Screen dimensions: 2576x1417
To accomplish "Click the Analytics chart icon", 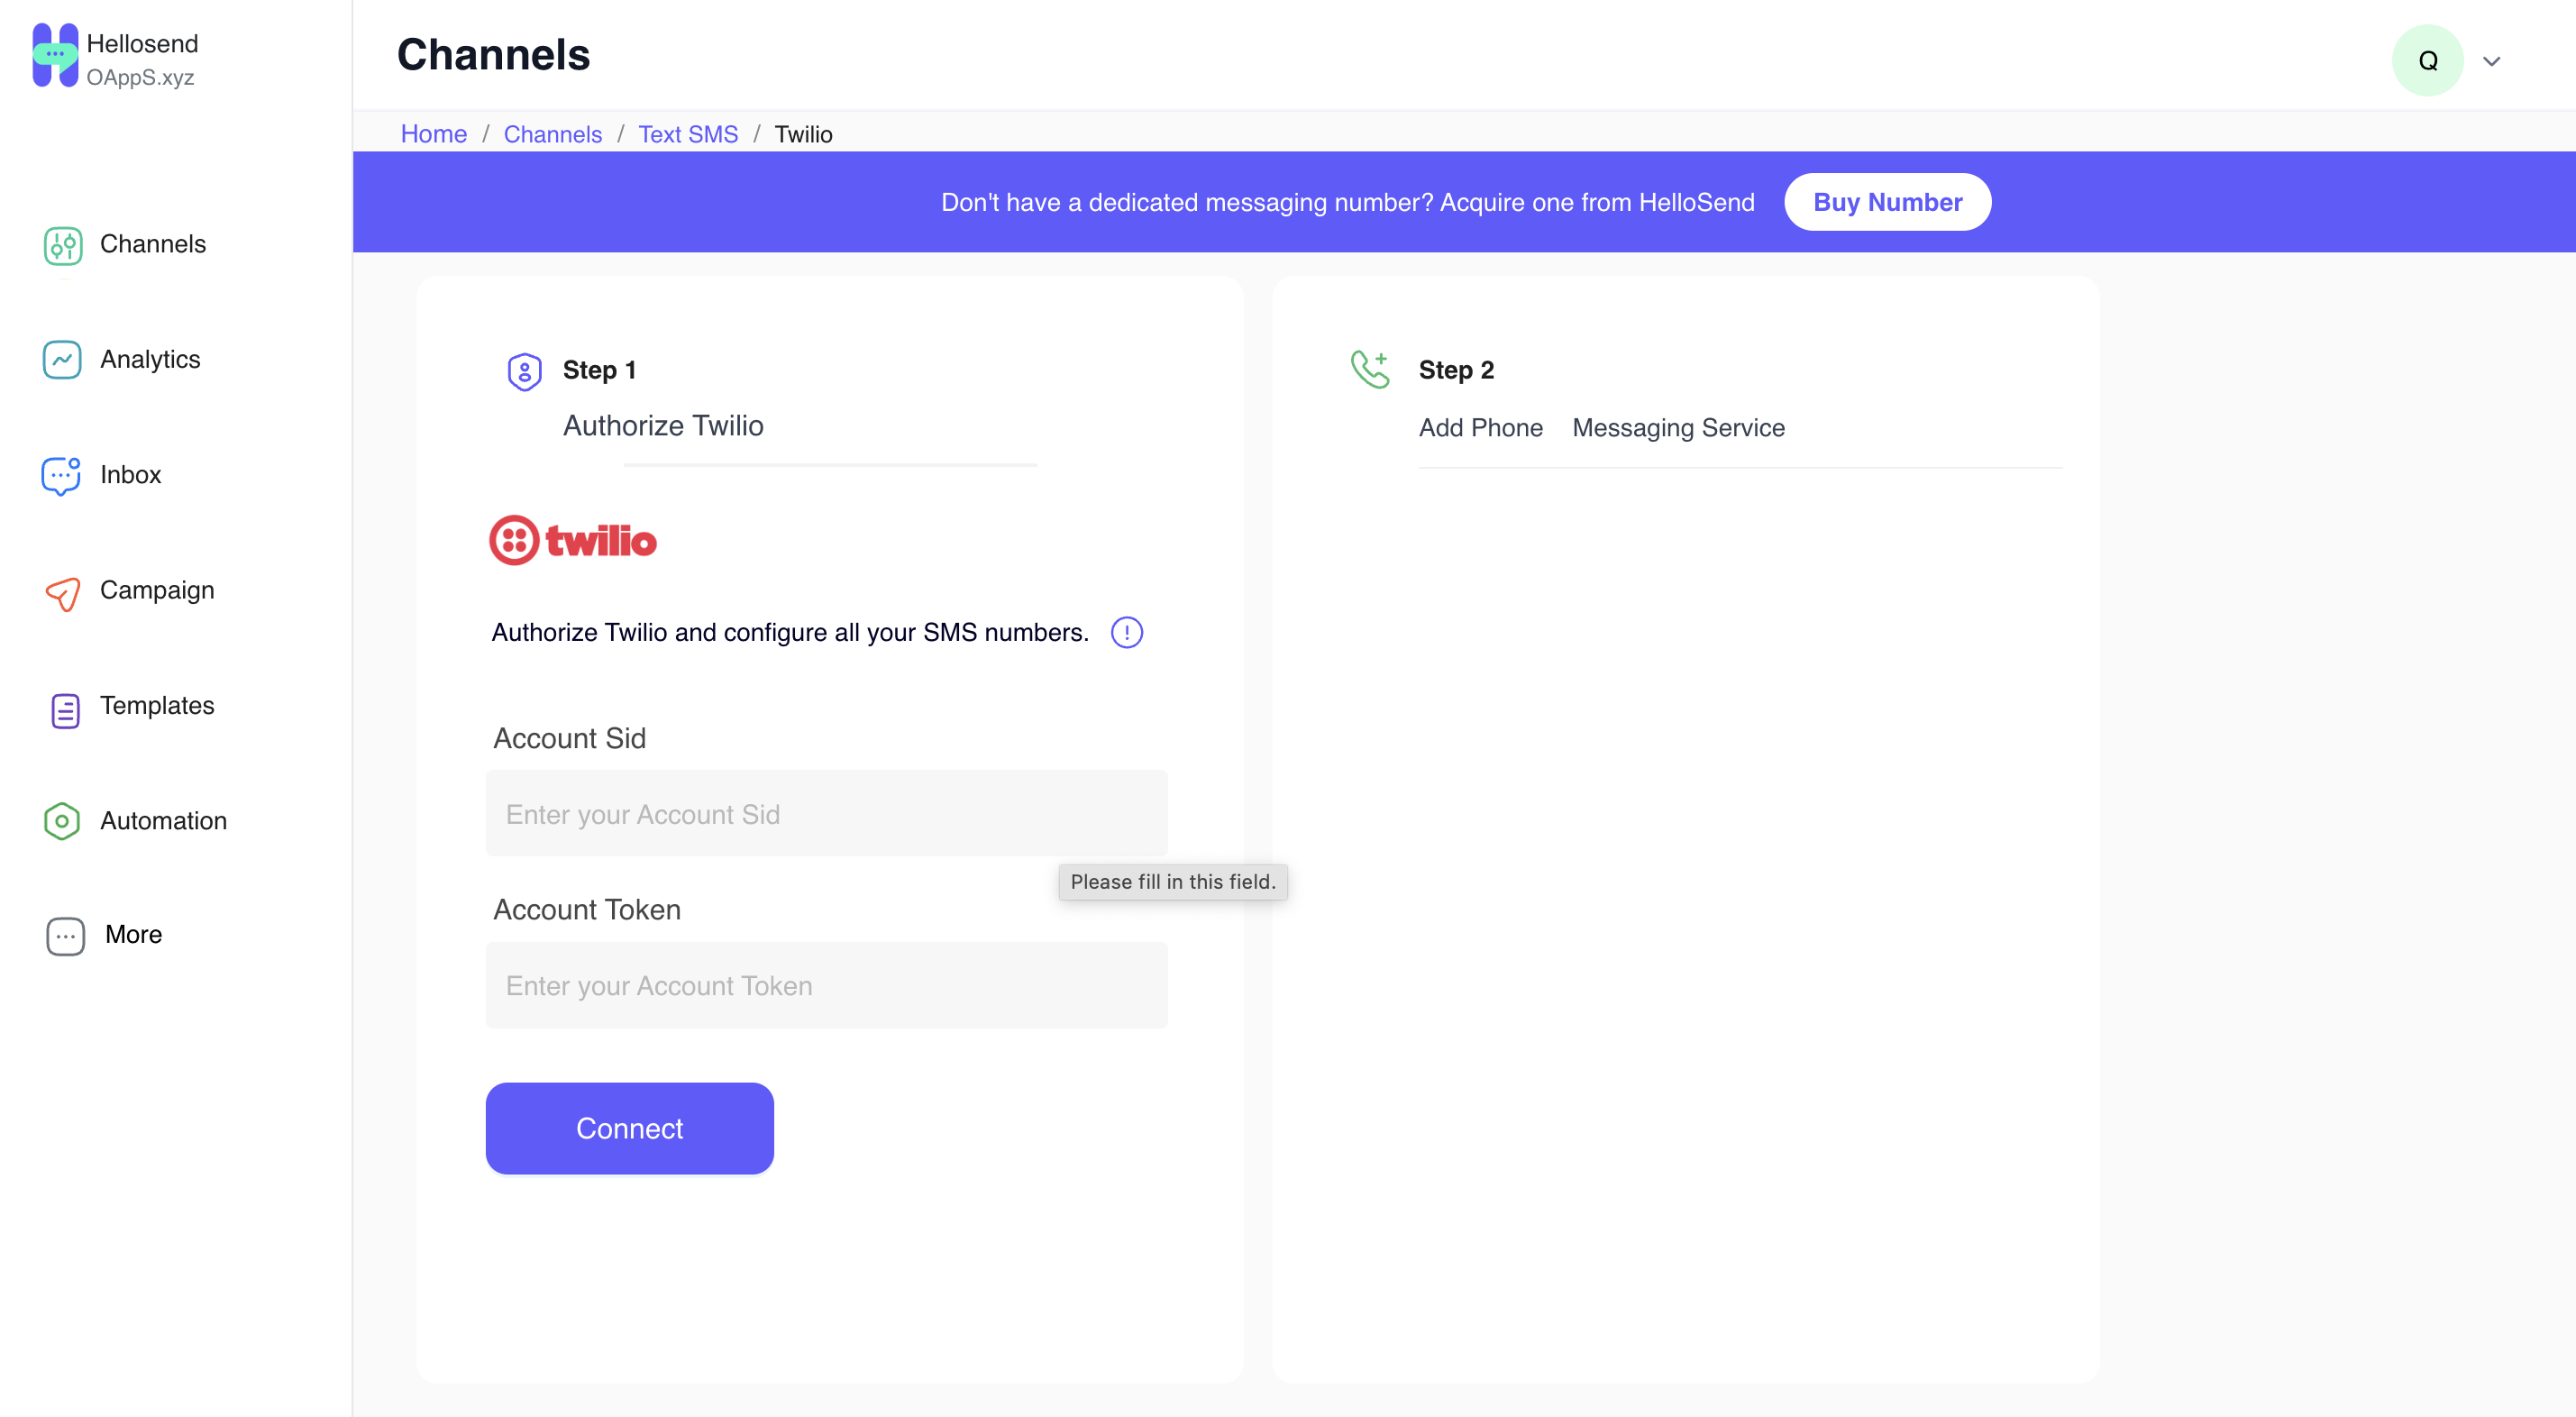I will click(x=62, y=360).
